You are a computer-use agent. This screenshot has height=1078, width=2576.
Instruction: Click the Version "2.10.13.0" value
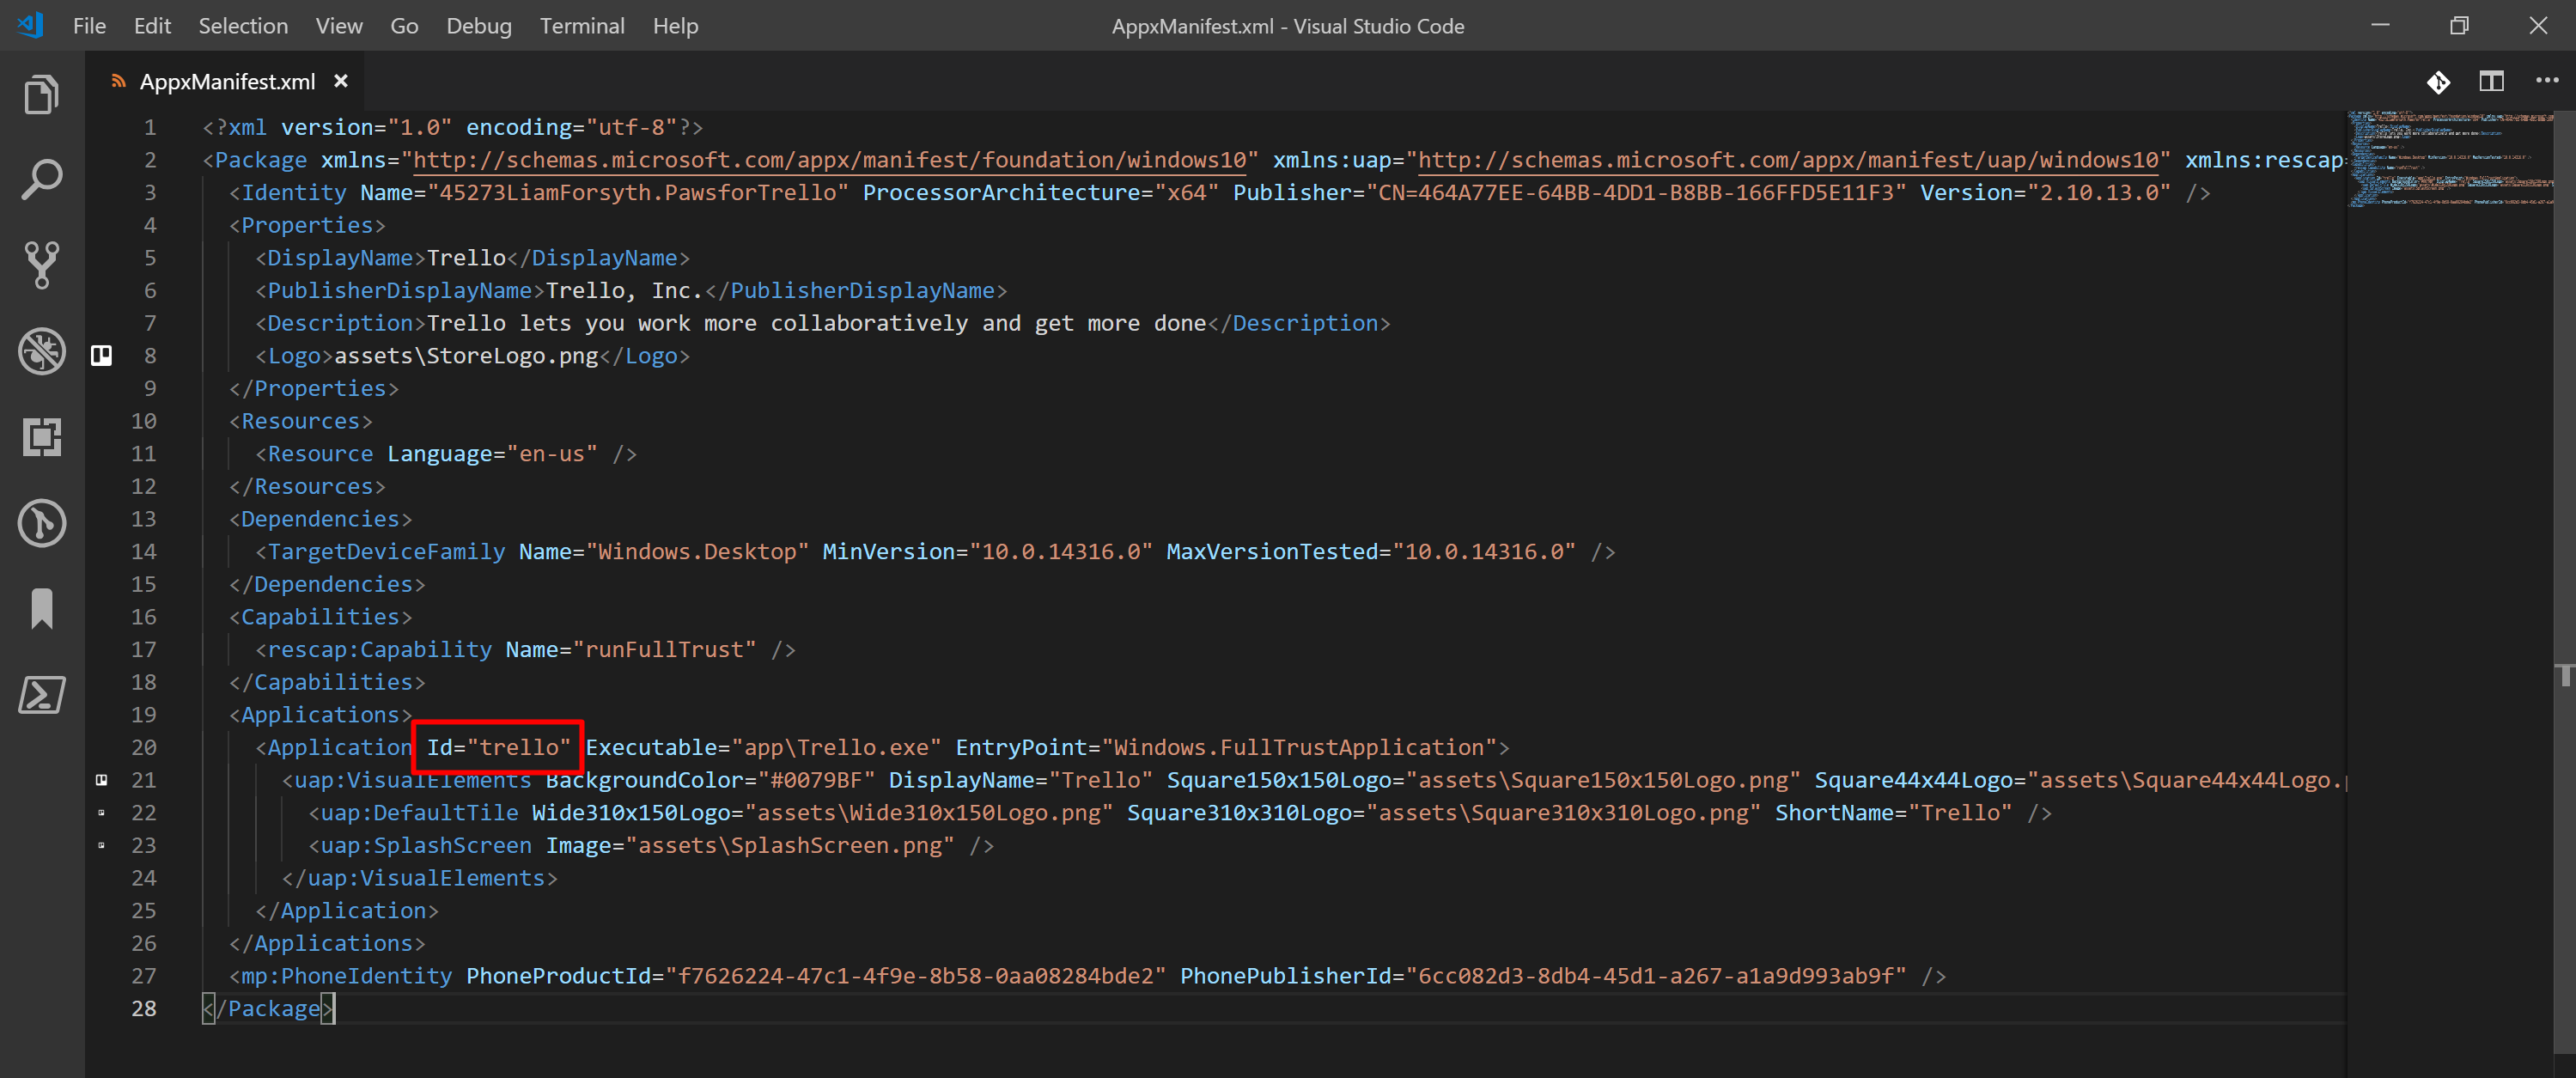tap(2099, 192)
